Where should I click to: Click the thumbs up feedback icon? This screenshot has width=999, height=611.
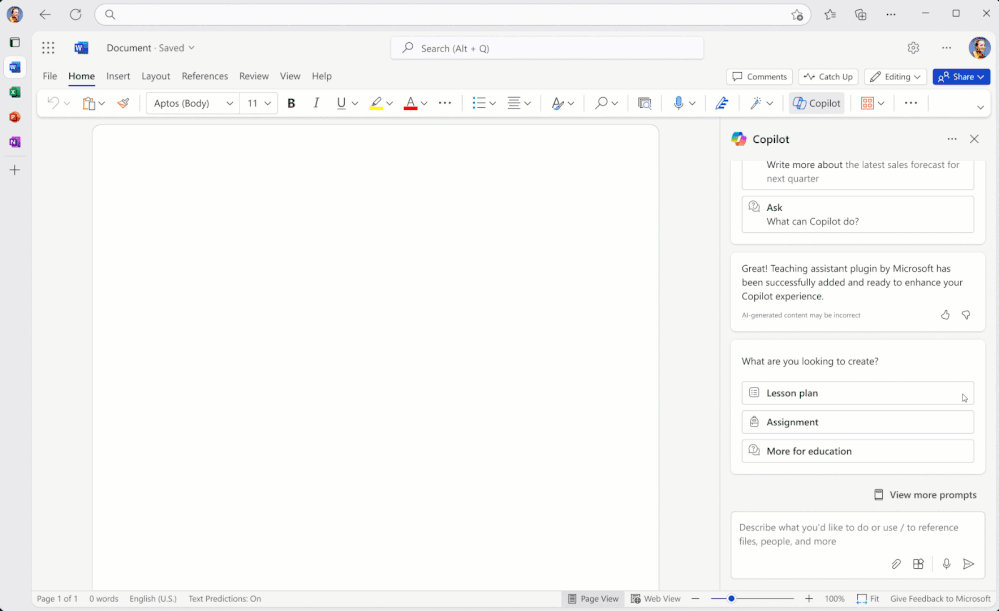(x=945, y=315)
